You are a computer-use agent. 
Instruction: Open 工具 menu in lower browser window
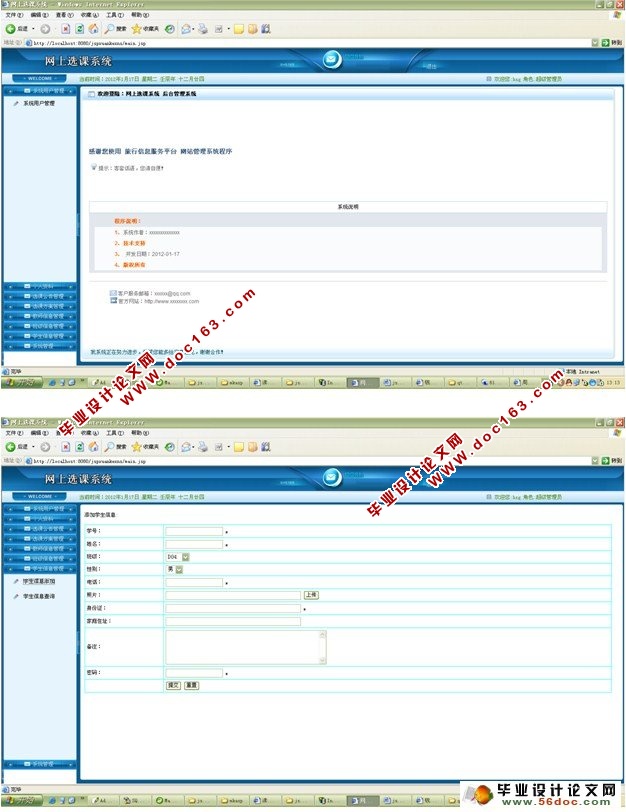click(x=115, y=433)
